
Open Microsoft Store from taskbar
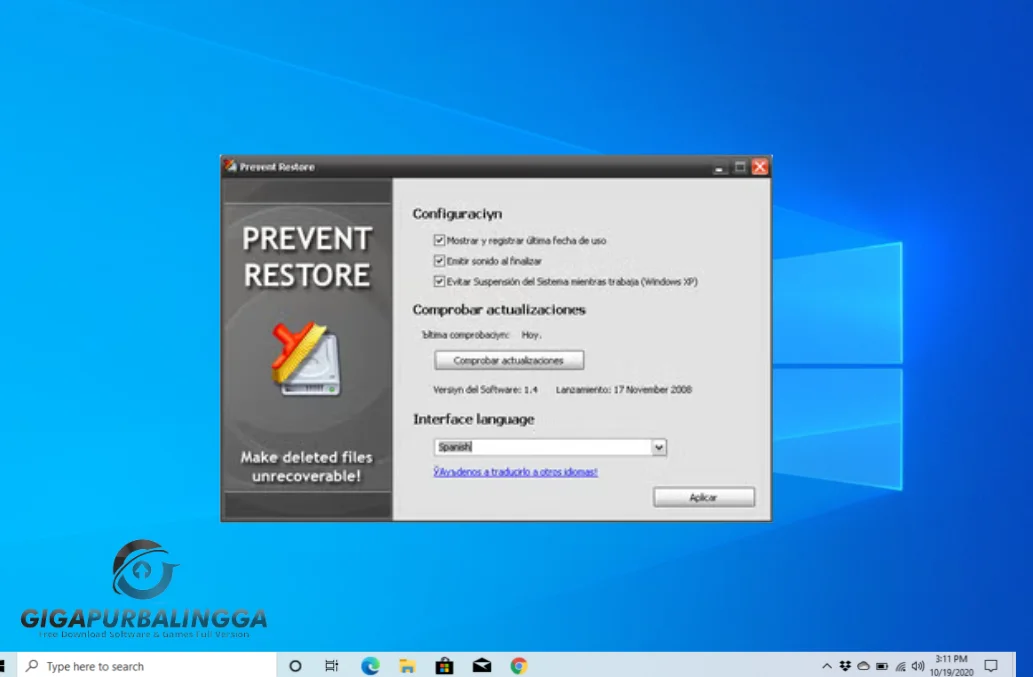[445, 666]
